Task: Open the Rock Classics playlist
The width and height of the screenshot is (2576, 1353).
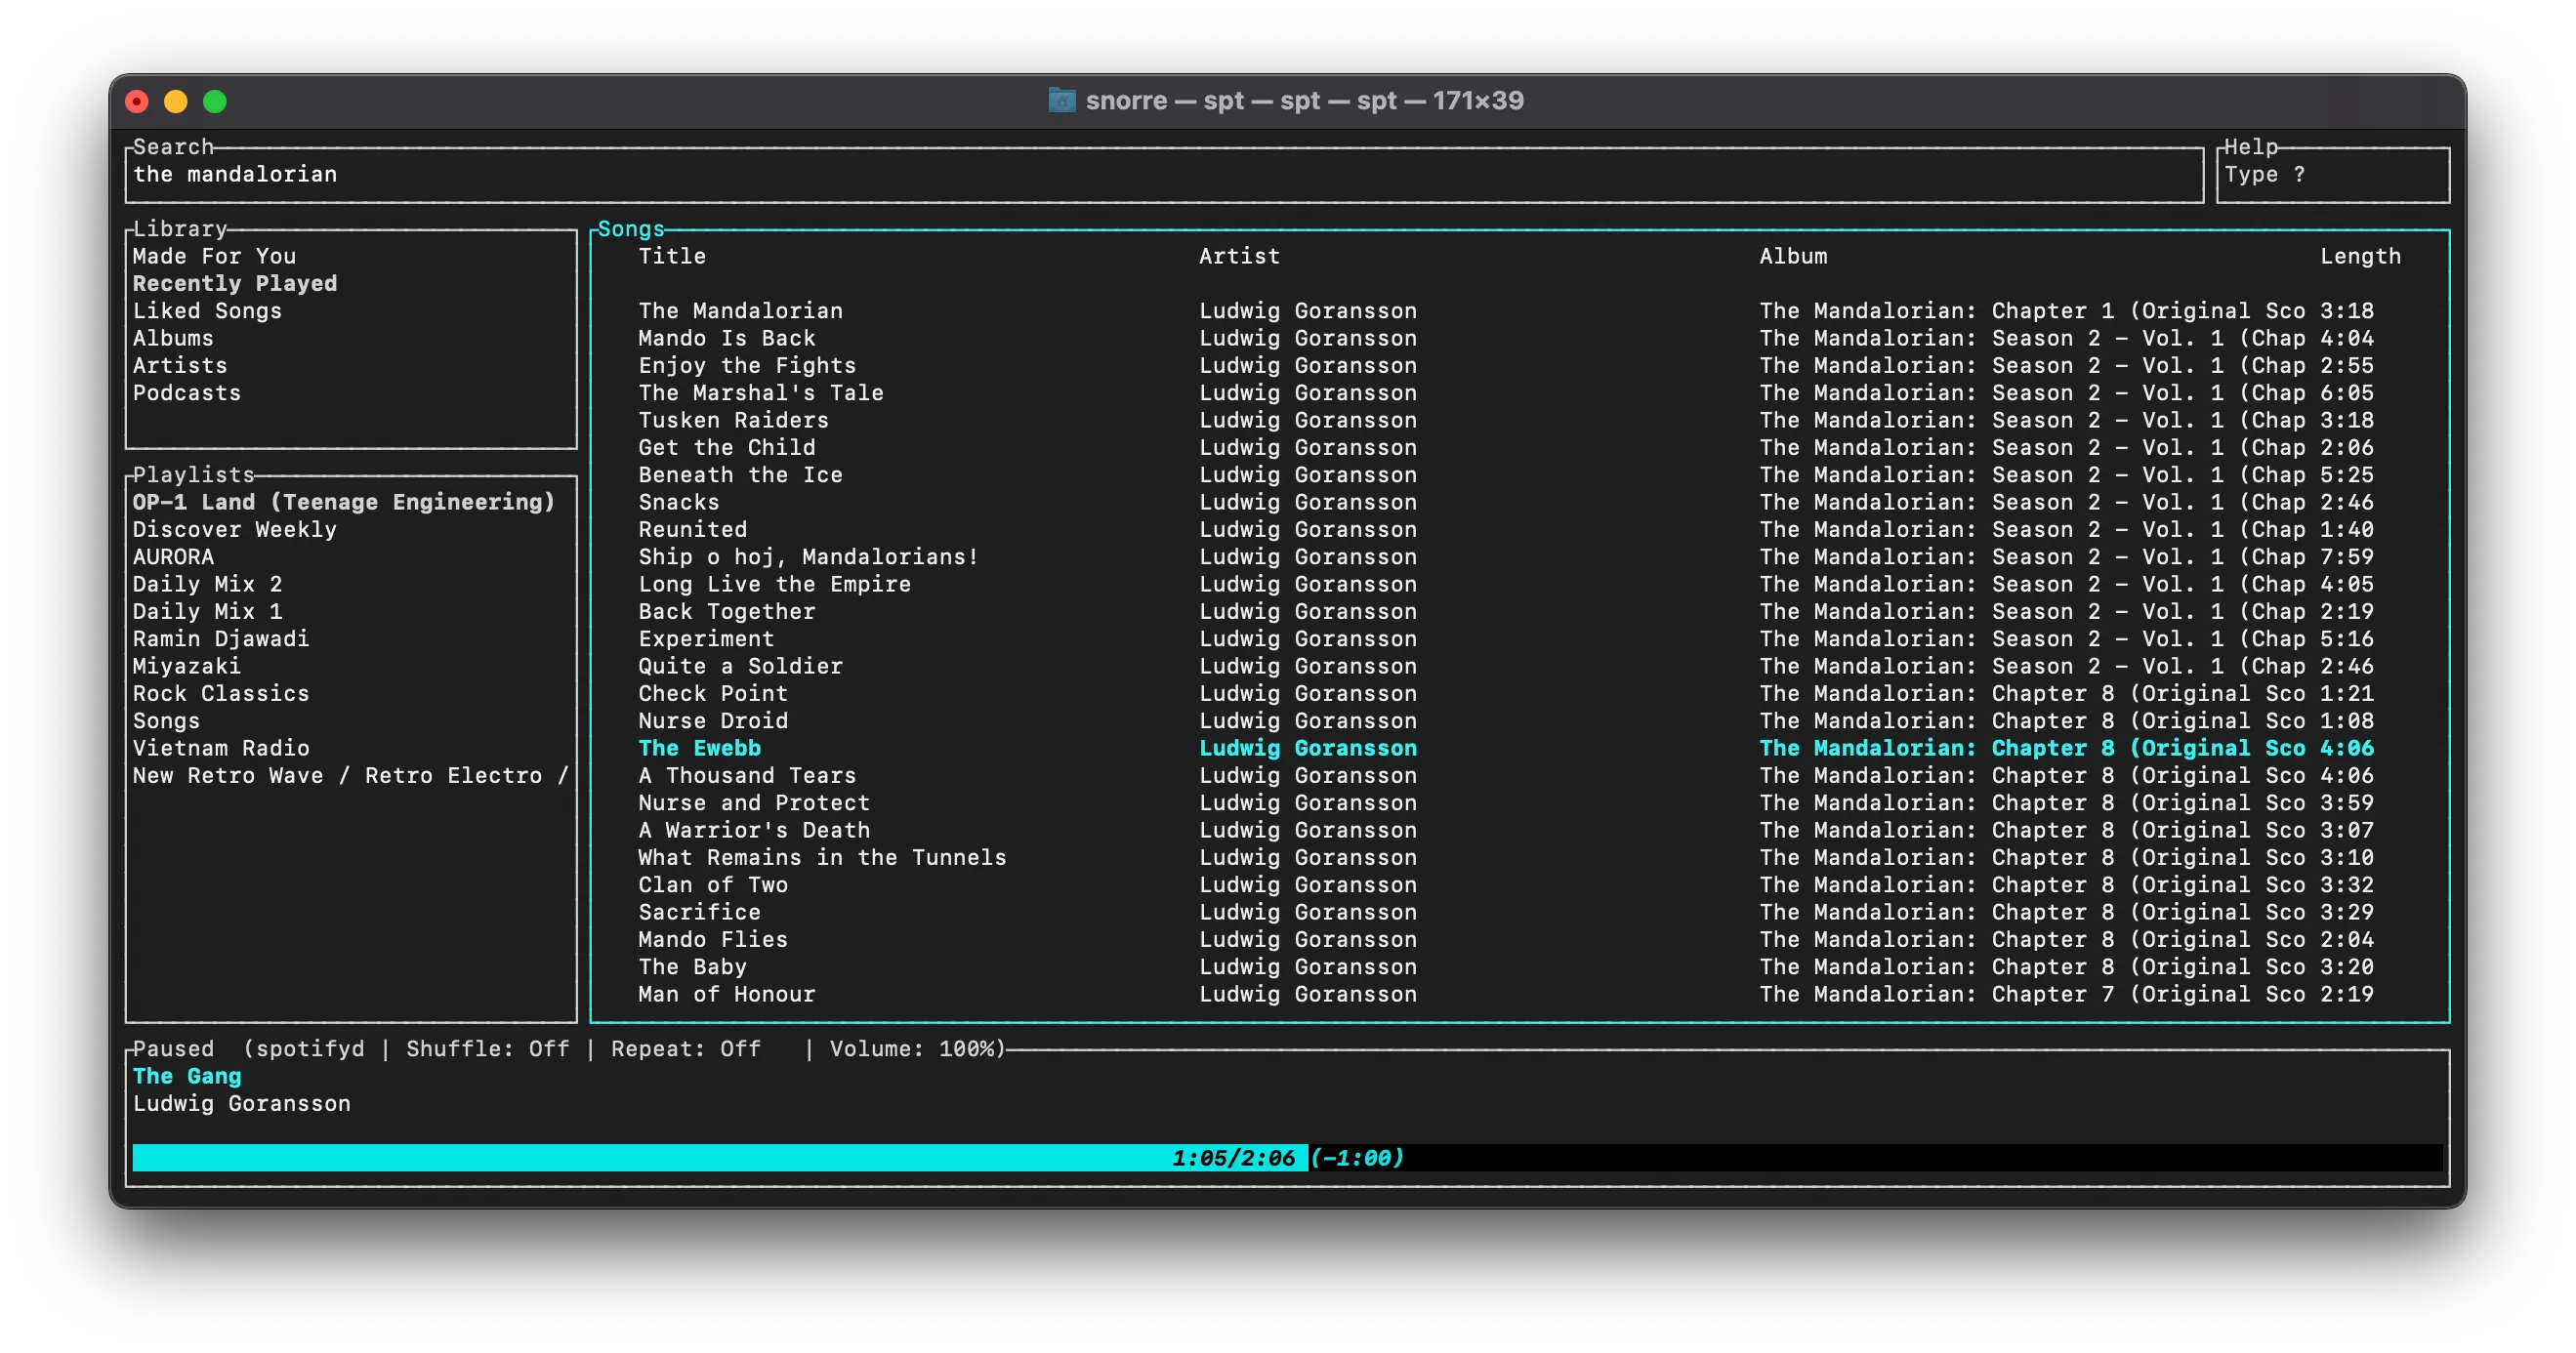Action: point(221,693)
